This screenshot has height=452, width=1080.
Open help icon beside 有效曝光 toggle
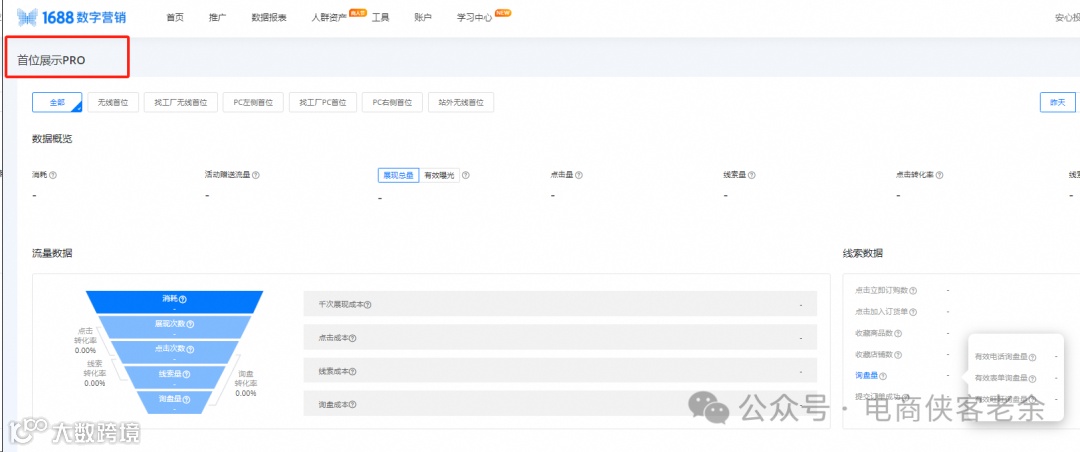[466, 175]
